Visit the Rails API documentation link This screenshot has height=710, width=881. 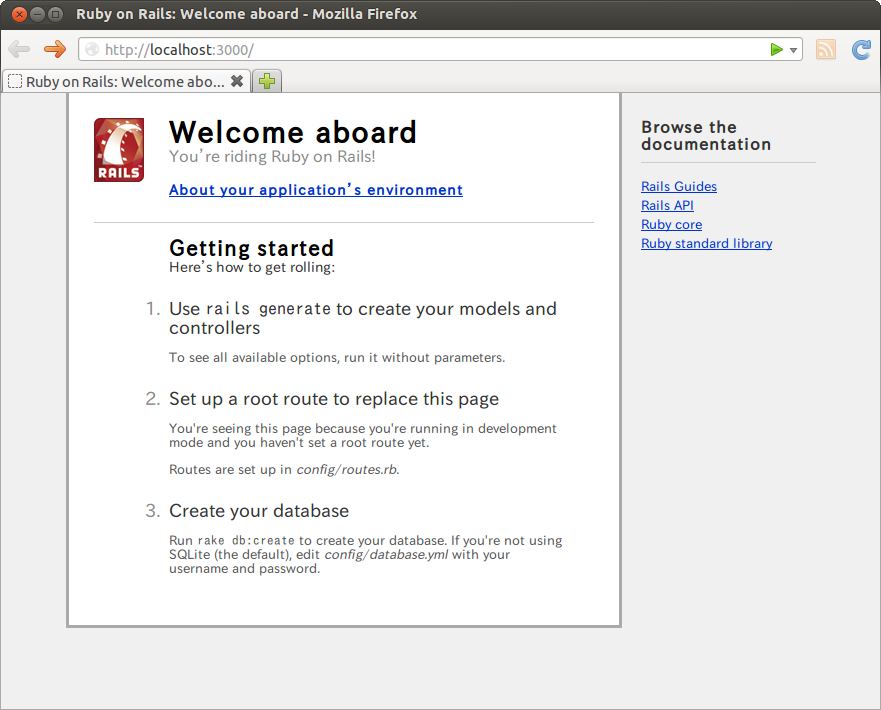[667, 206]
